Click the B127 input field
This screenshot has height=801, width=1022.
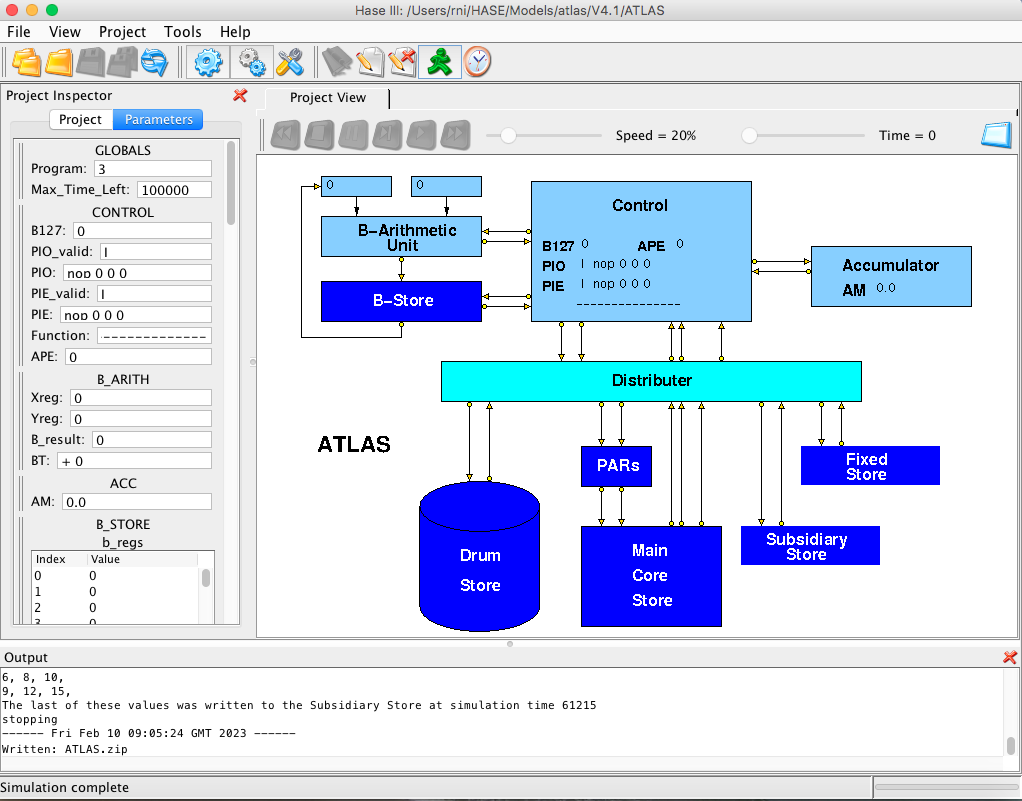point(142,231)
